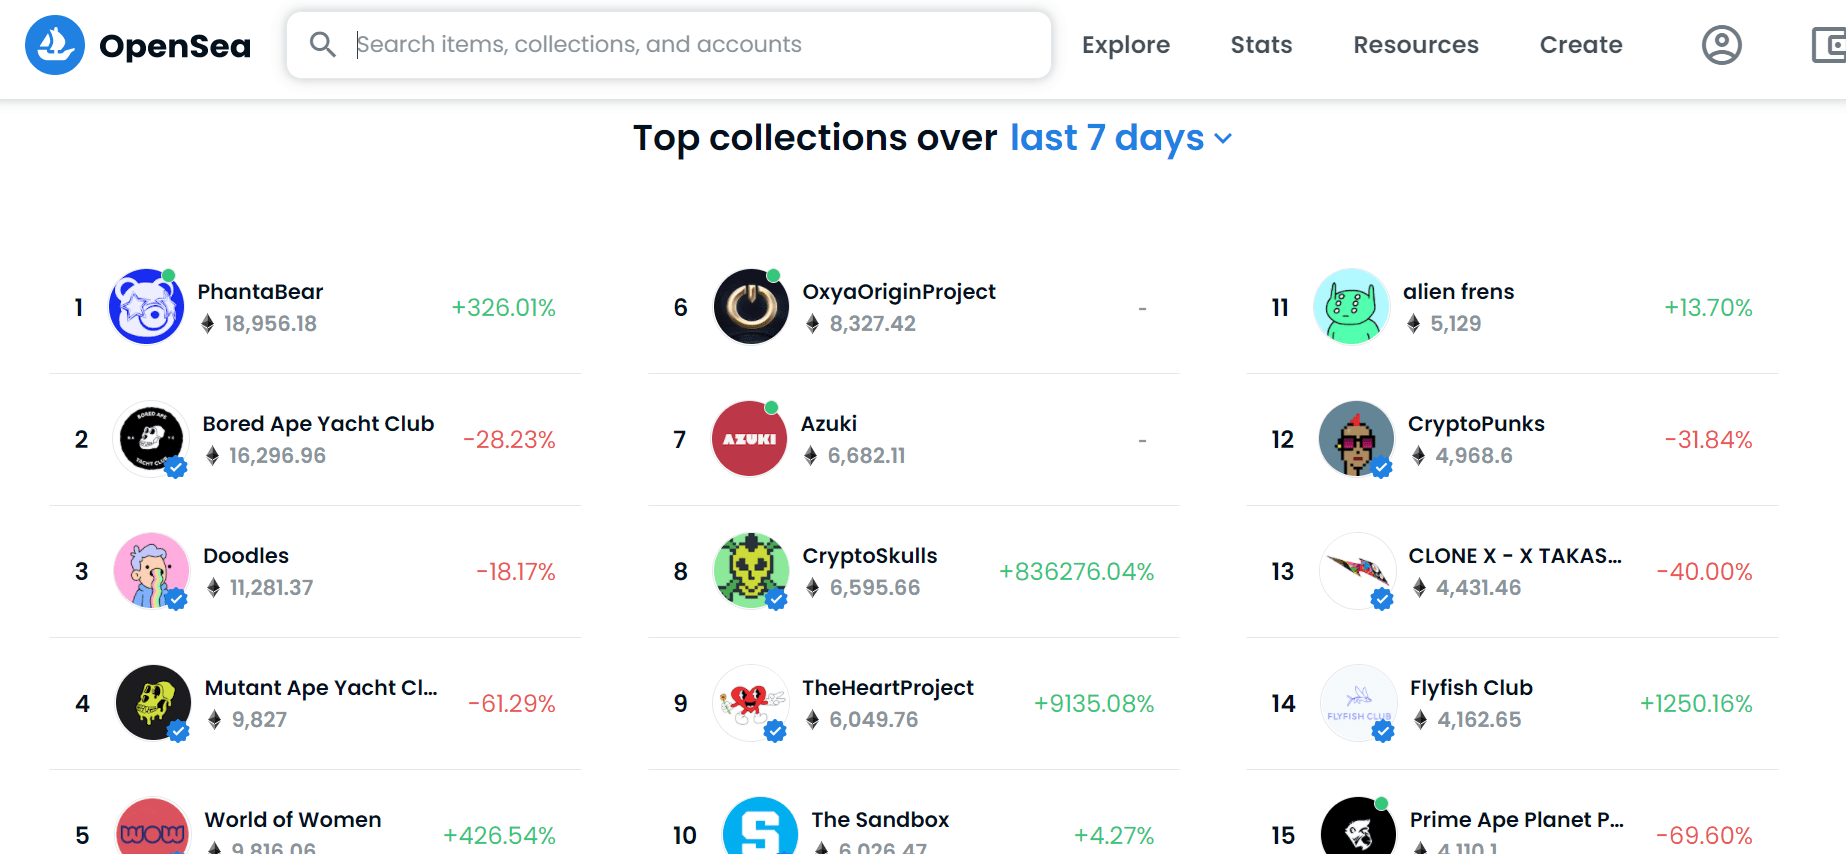
Task: Click the +326.01% change value
Action: coord(504,308)
